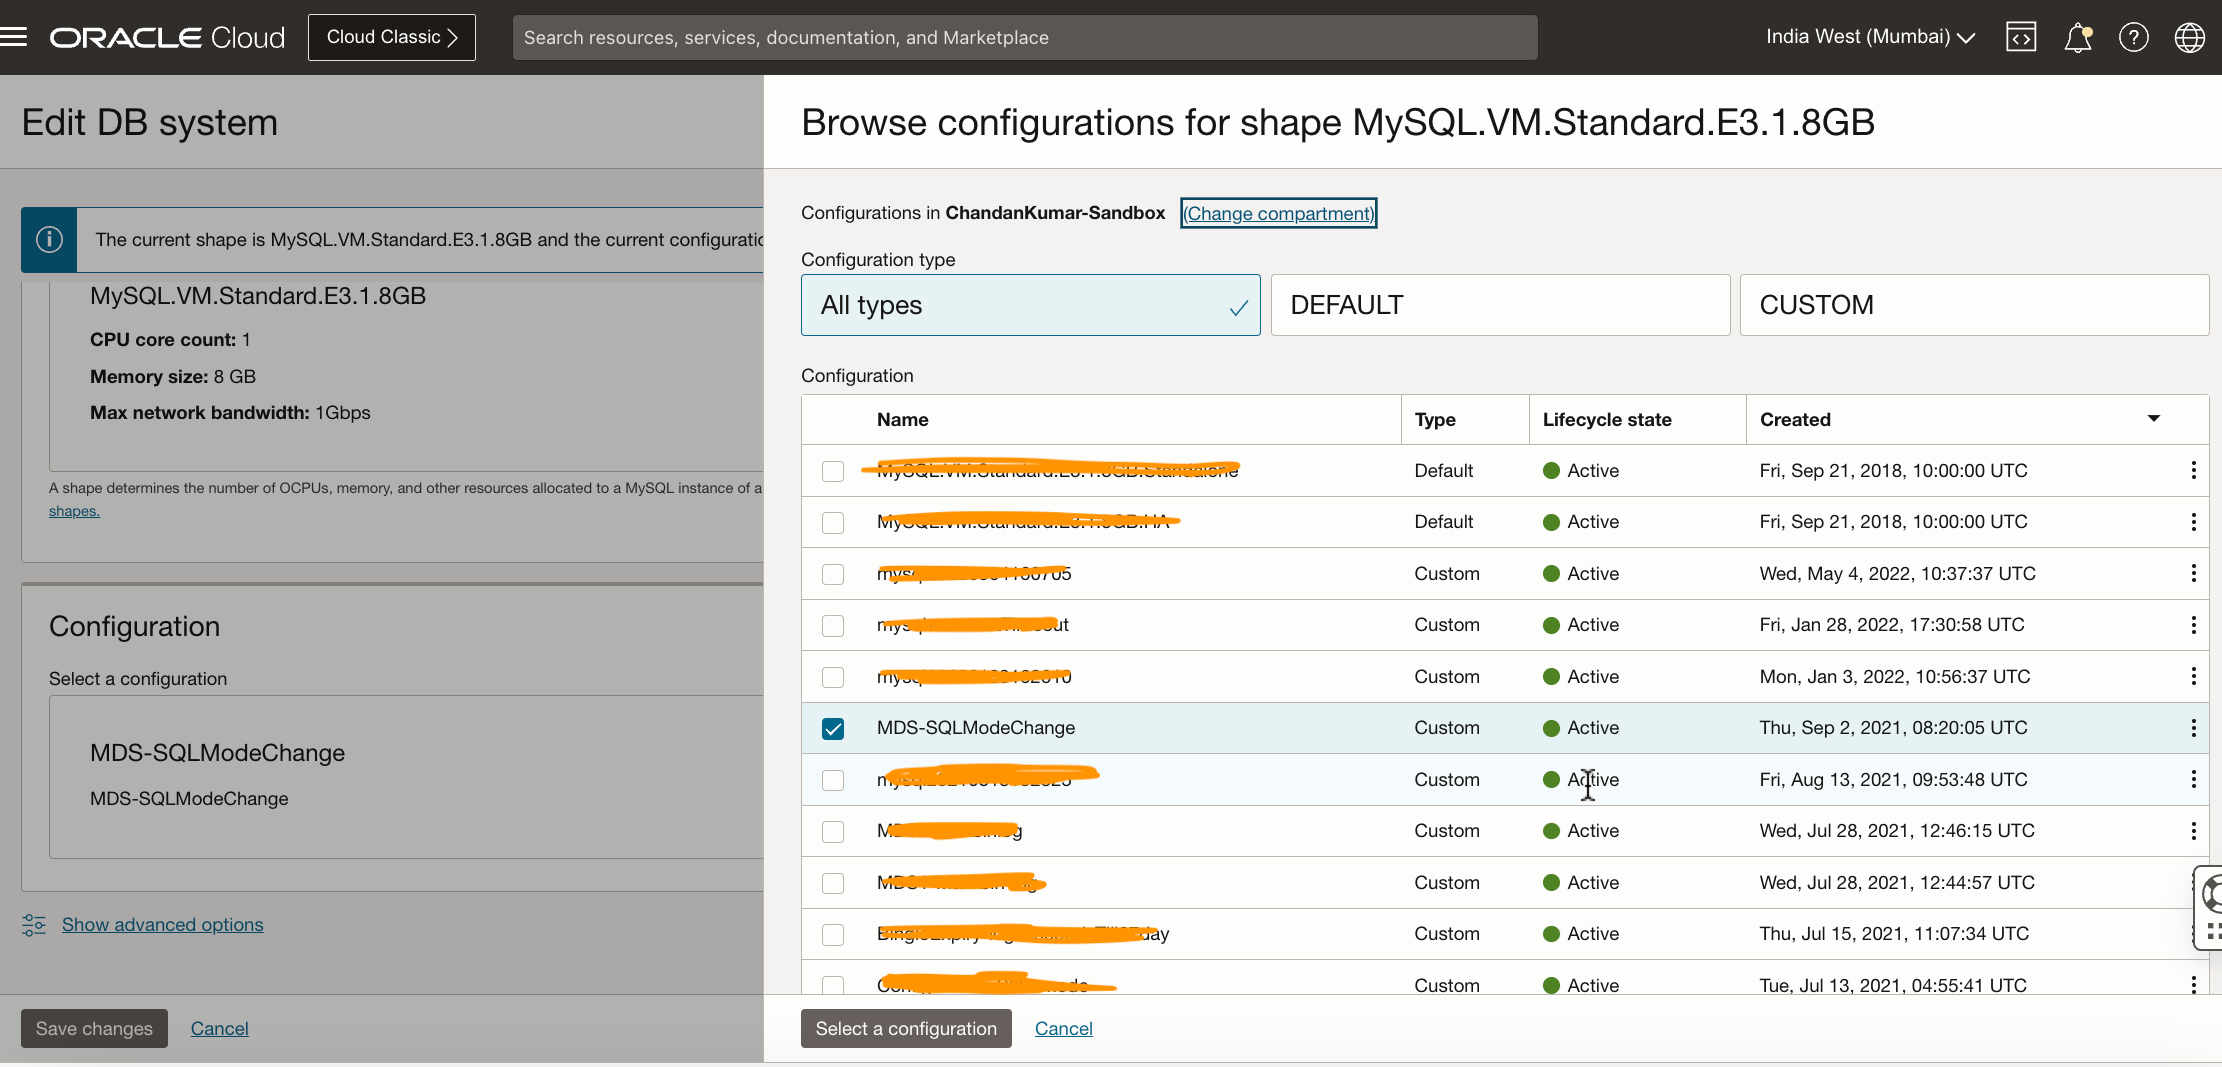Open the help question mark icon
Image resolution: width=2222 pixels, height=1067 pixels.
point(2133,37)
